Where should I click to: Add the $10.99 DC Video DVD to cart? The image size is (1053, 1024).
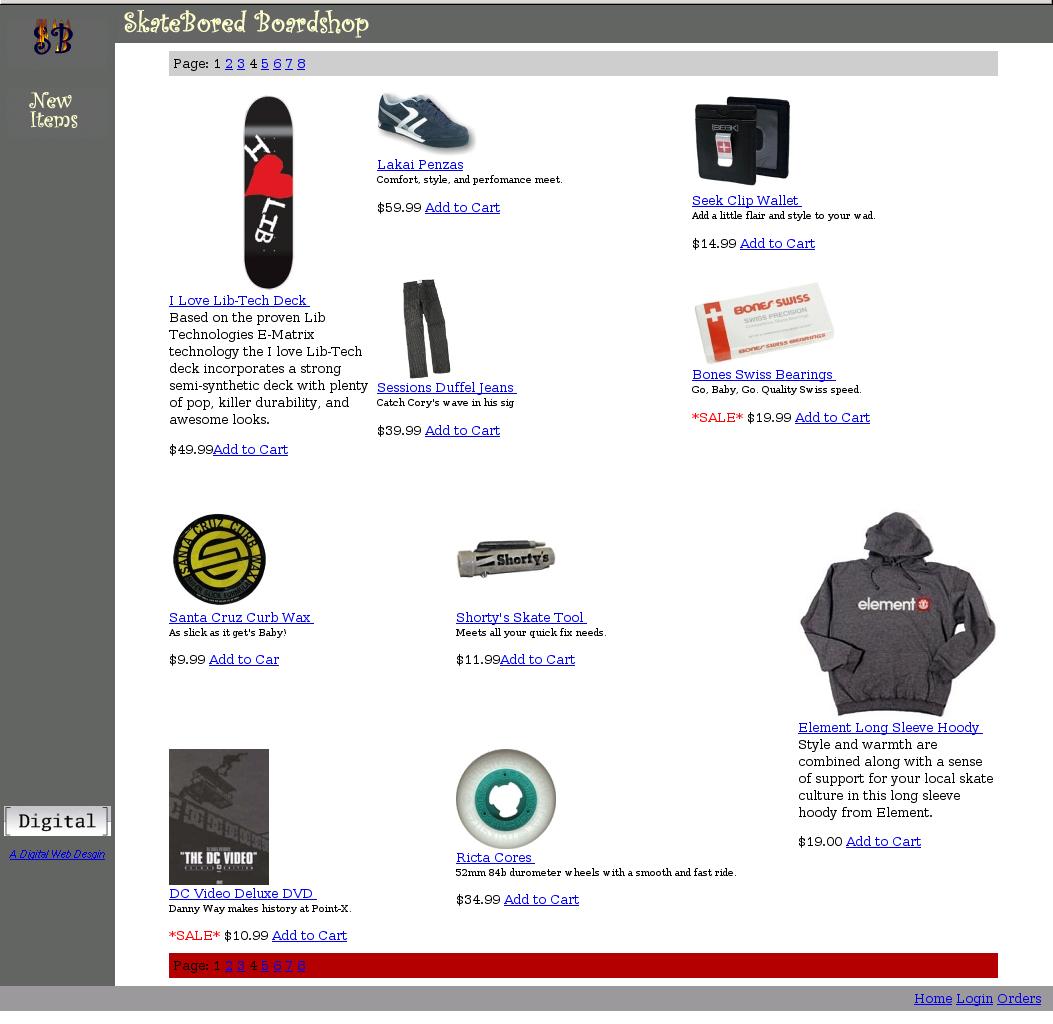(309, 935)
